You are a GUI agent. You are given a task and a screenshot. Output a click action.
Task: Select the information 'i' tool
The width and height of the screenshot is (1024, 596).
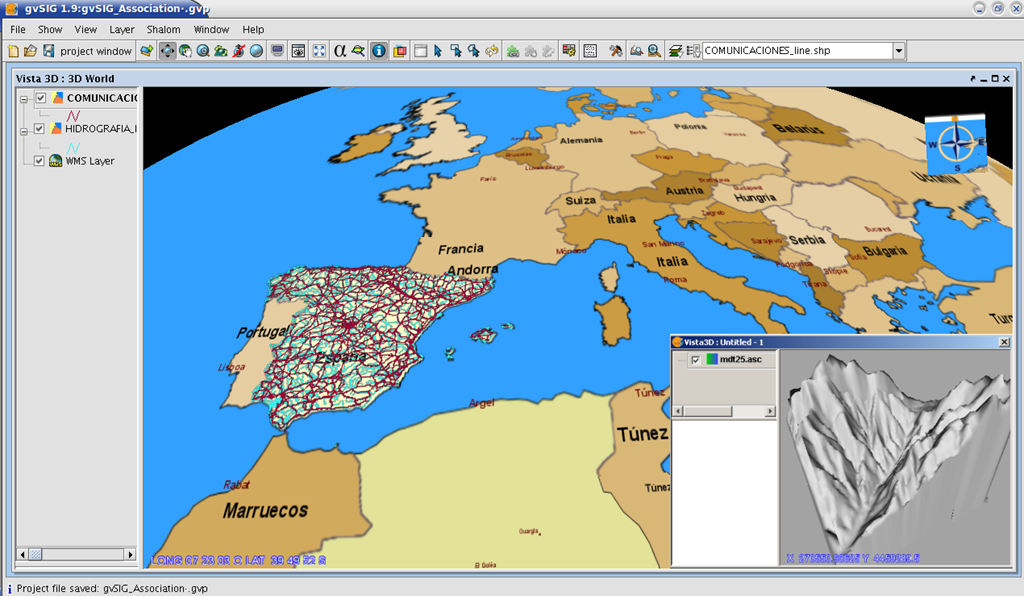379,51
